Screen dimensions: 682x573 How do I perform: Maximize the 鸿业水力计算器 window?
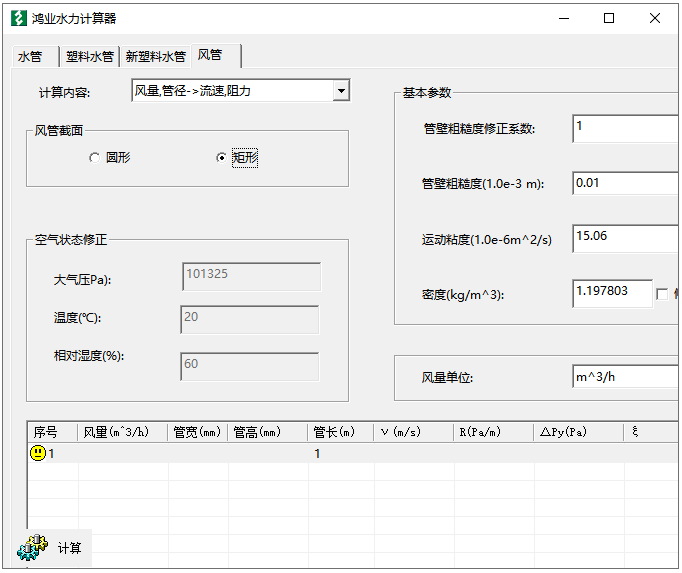pos(609,18)
